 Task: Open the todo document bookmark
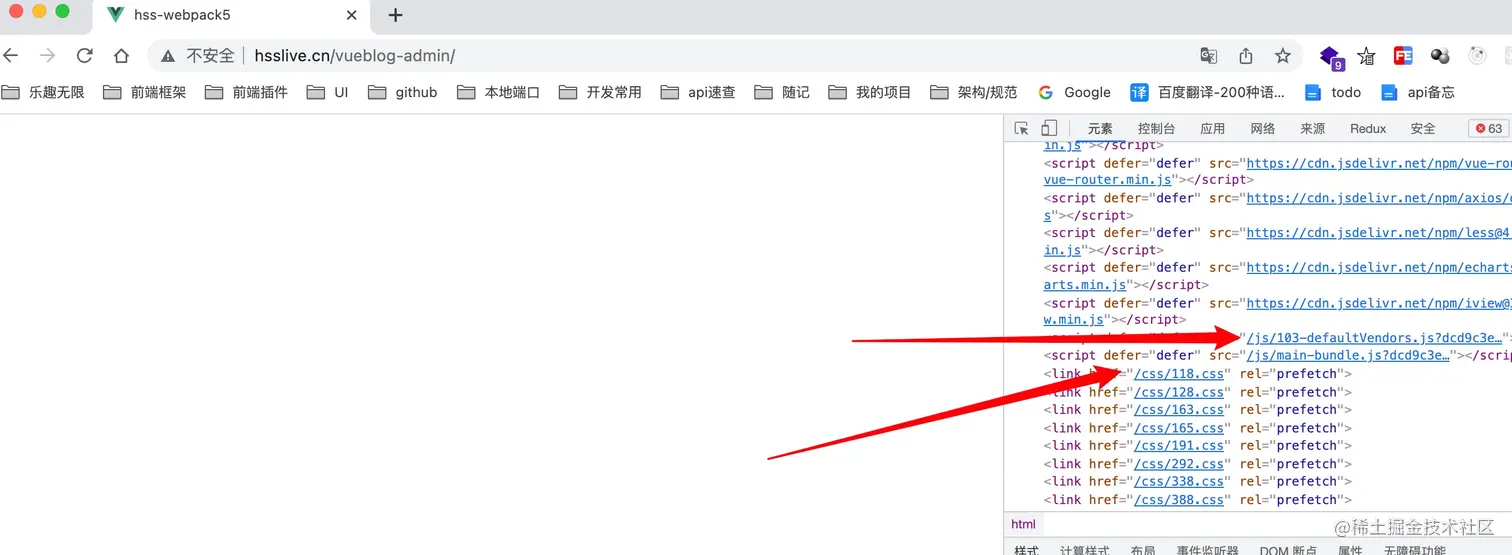coord(1334,92)
